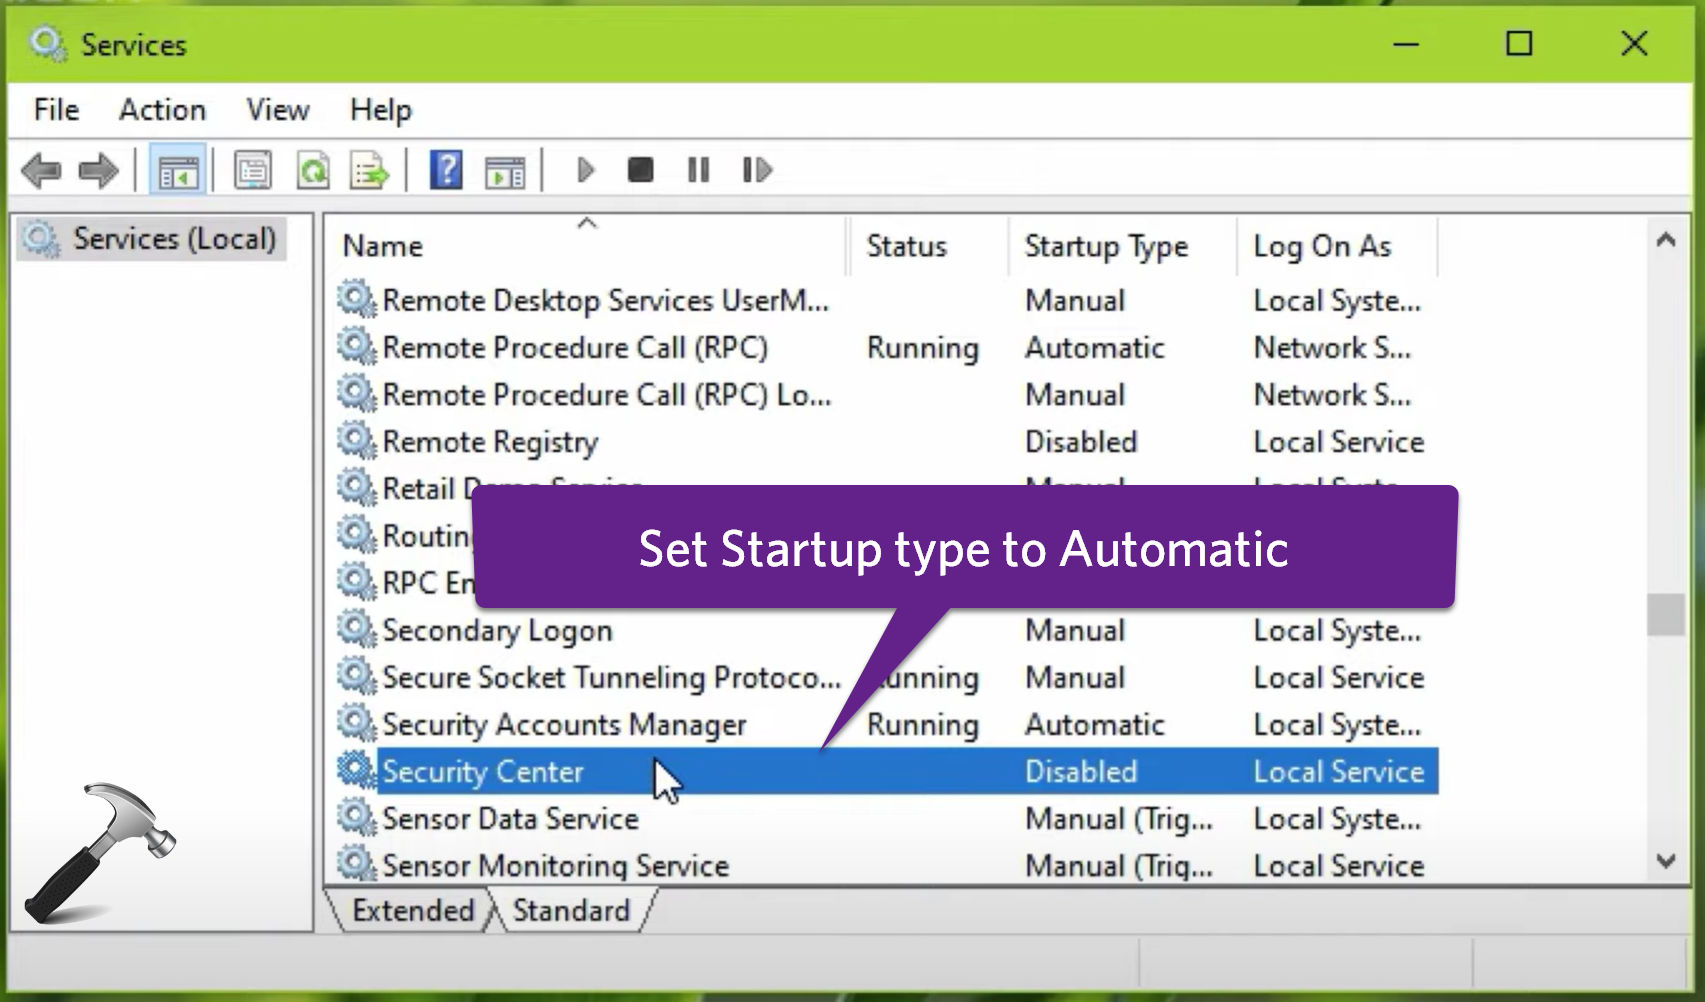Click the gear icon beside Secure Socket Tunneling Protoco...
The width and height of the screenshot is (1705, 1002).
356,676
